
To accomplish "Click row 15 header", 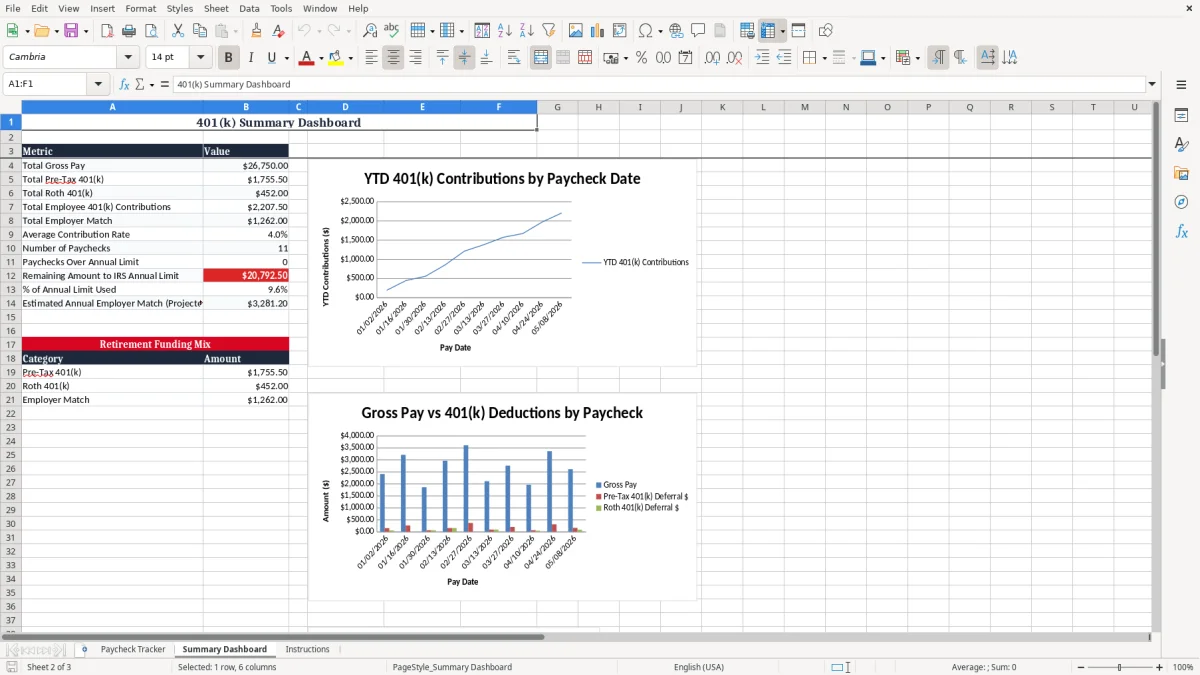I will point(11,317).
